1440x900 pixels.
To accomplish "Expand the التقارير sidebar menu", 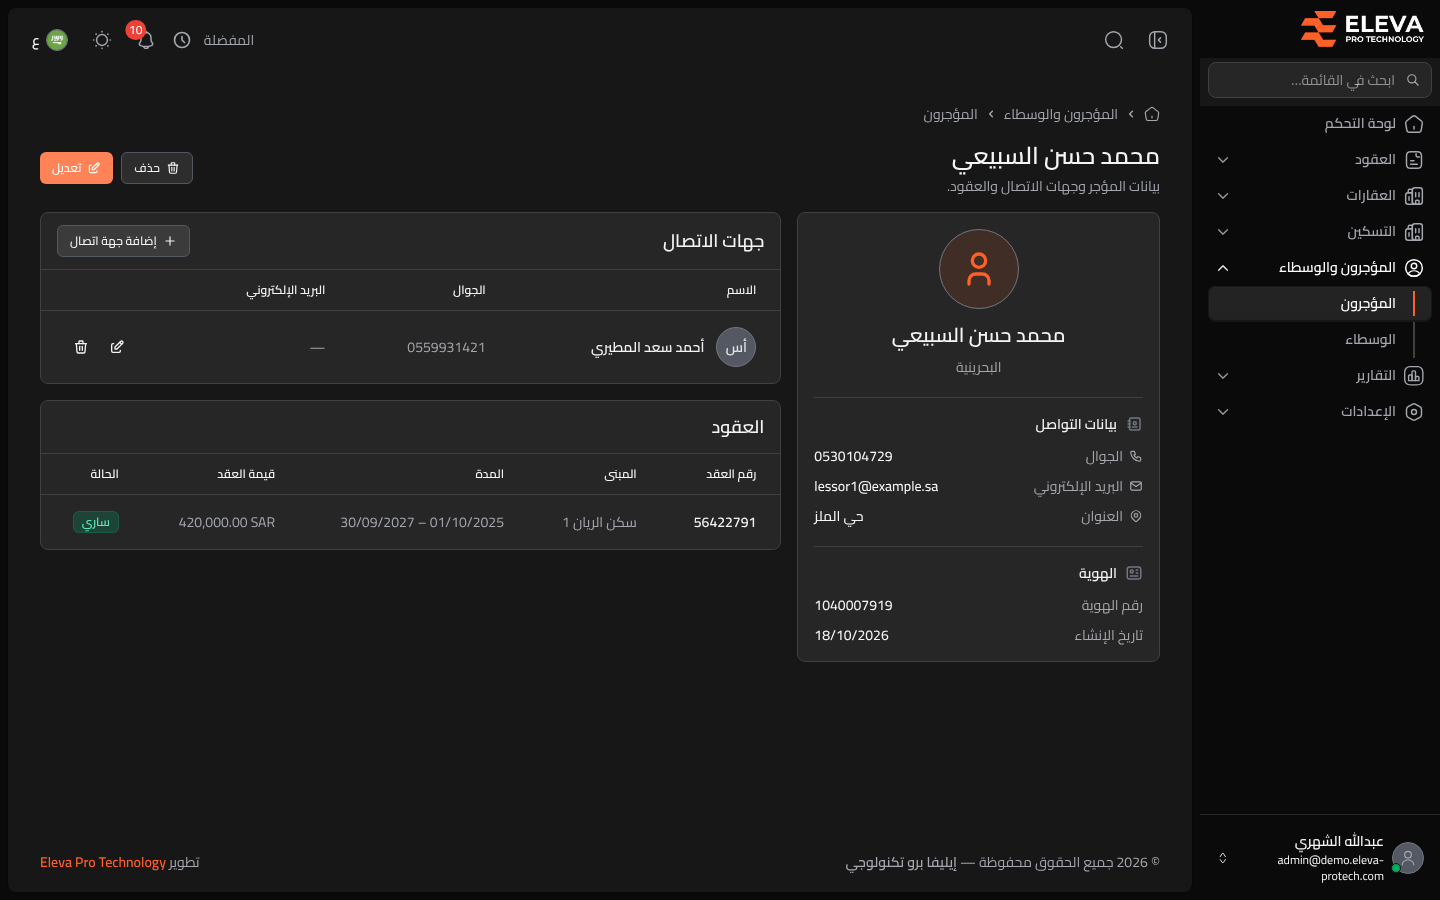I will pyautogui.click(x=1320, y=376).
